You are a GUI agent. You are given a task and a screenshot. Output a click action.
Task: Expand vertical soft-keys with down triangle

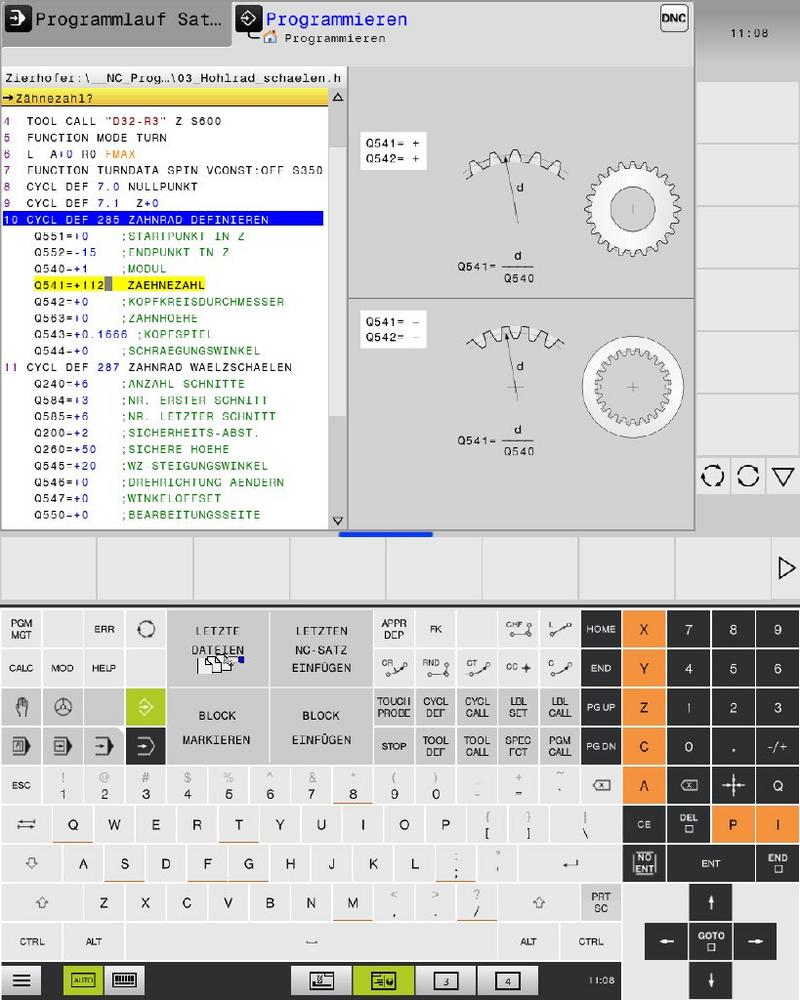[x=782, y=476]
